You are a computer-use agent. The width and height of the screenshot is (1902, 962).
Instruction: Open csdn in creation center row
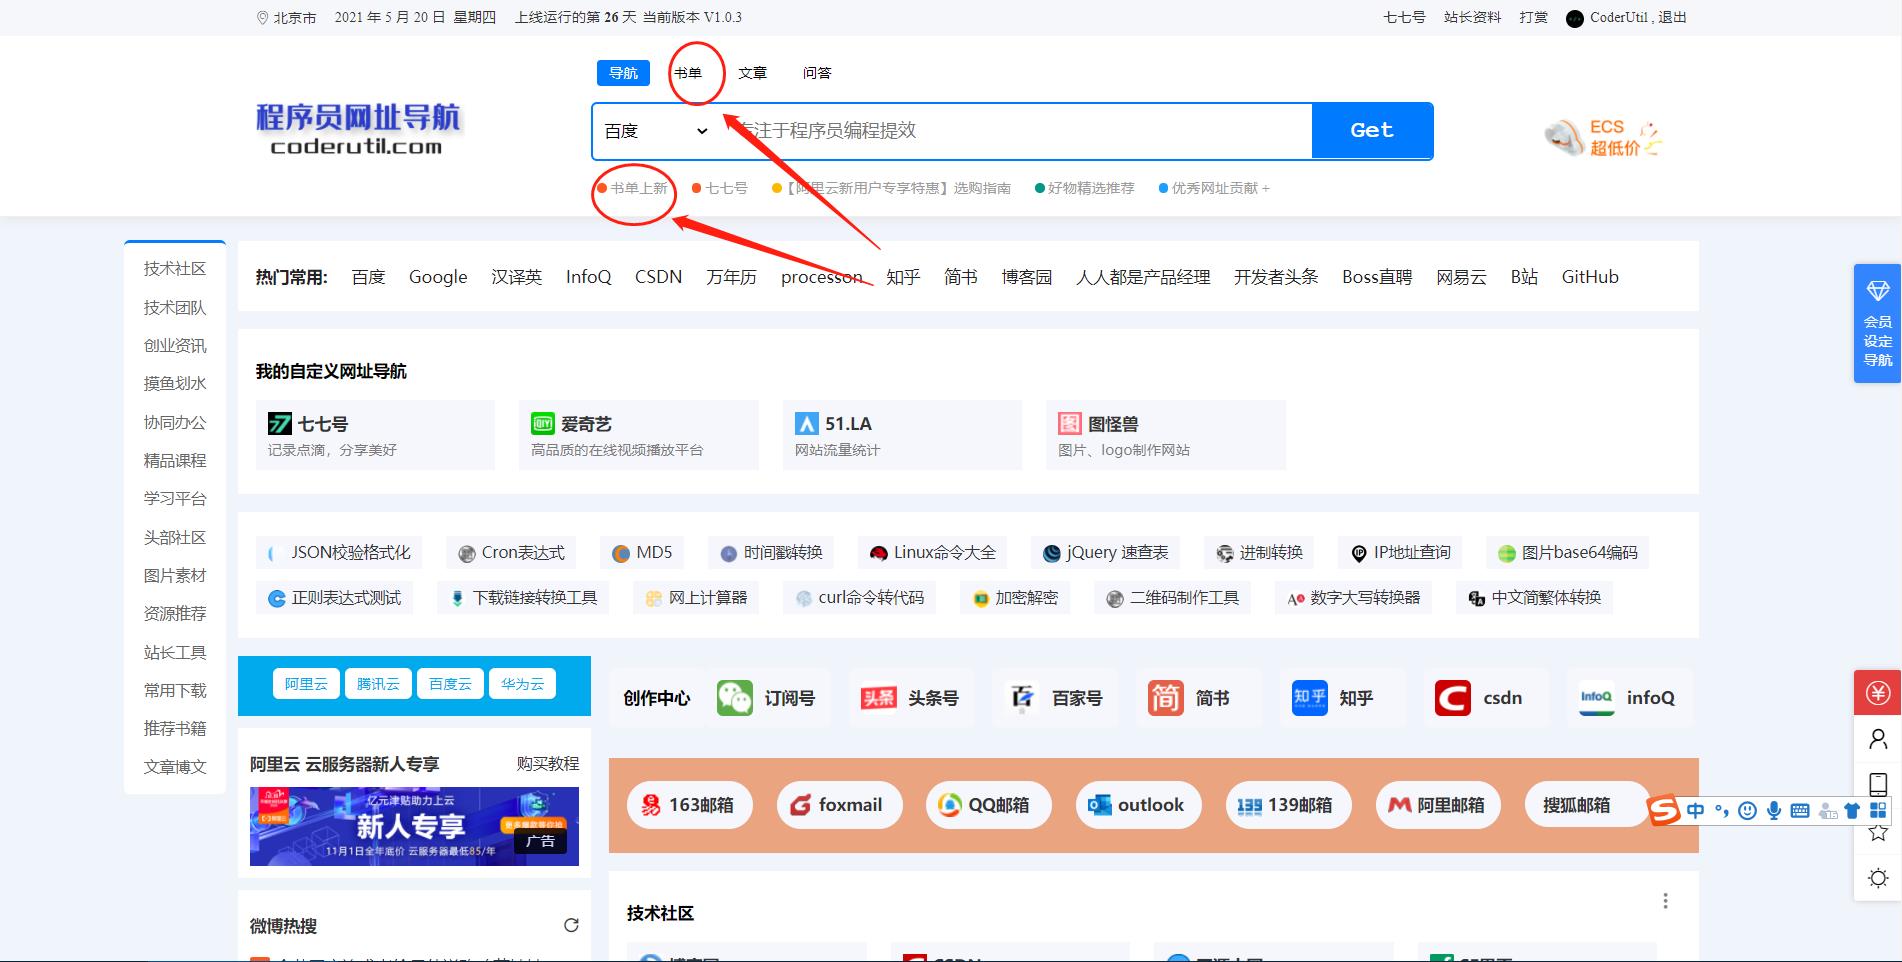tap(1484, 698)
